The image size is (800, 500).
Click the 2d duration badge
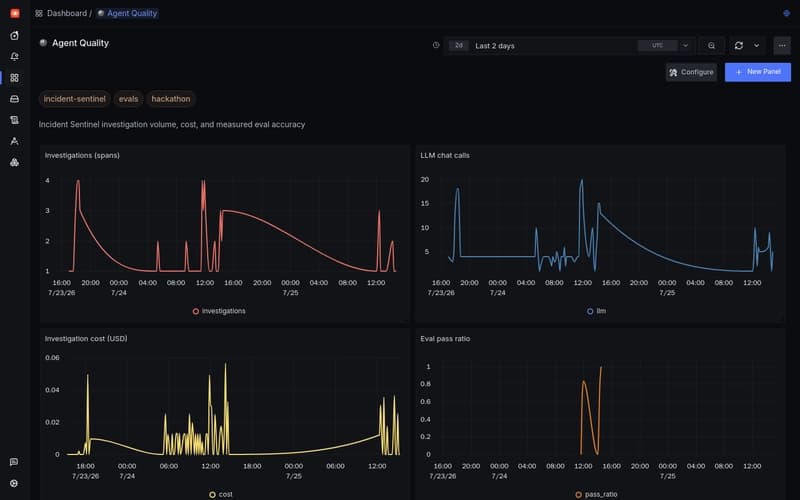pos(459,45)
